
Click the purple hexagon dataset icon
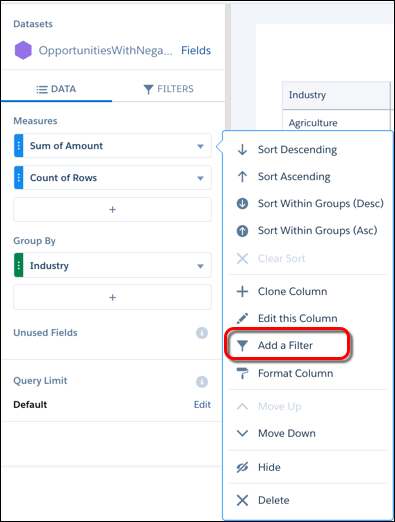pyautogui.click(x=23, y=50)
